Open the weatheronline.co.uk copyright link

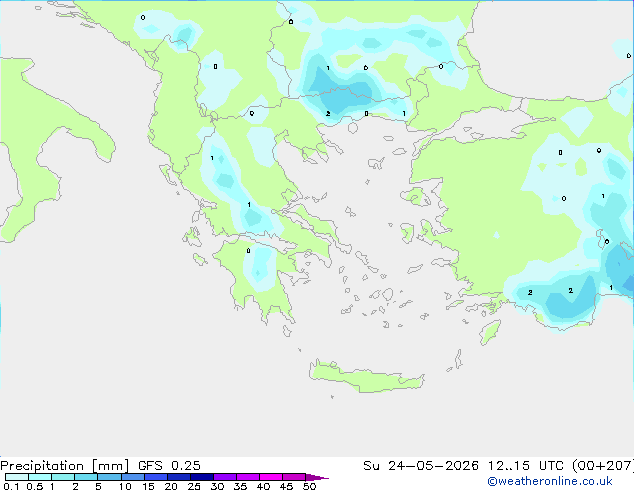click(x=550, y=481)
